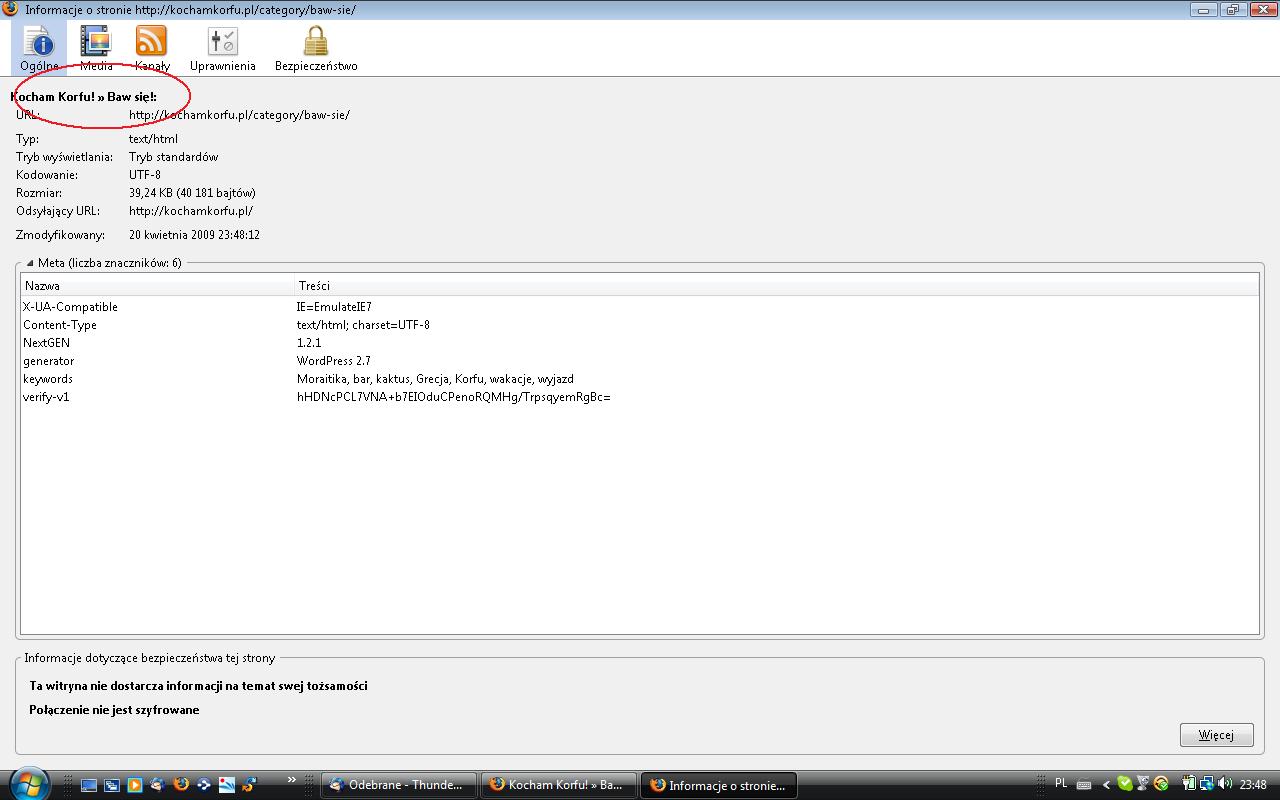Screen dimensions: 1280x800
Task: Click the Tryb standardów value
Action: pyautogui.click(x=173, y=157)
